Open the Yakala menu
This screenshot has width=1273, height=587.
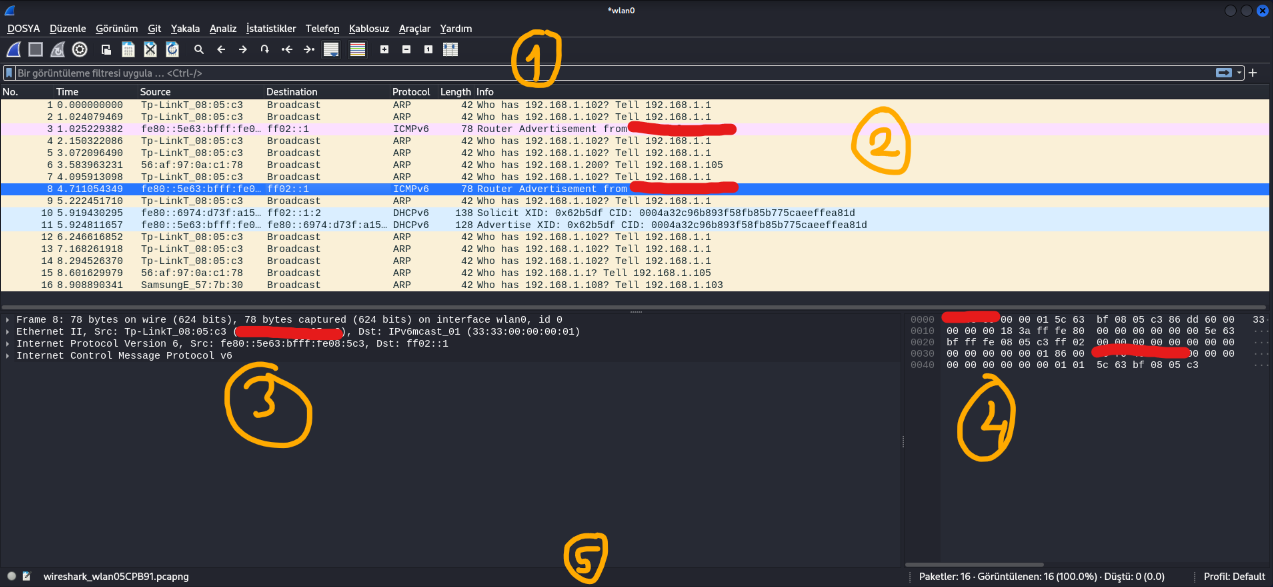point(185,28)
